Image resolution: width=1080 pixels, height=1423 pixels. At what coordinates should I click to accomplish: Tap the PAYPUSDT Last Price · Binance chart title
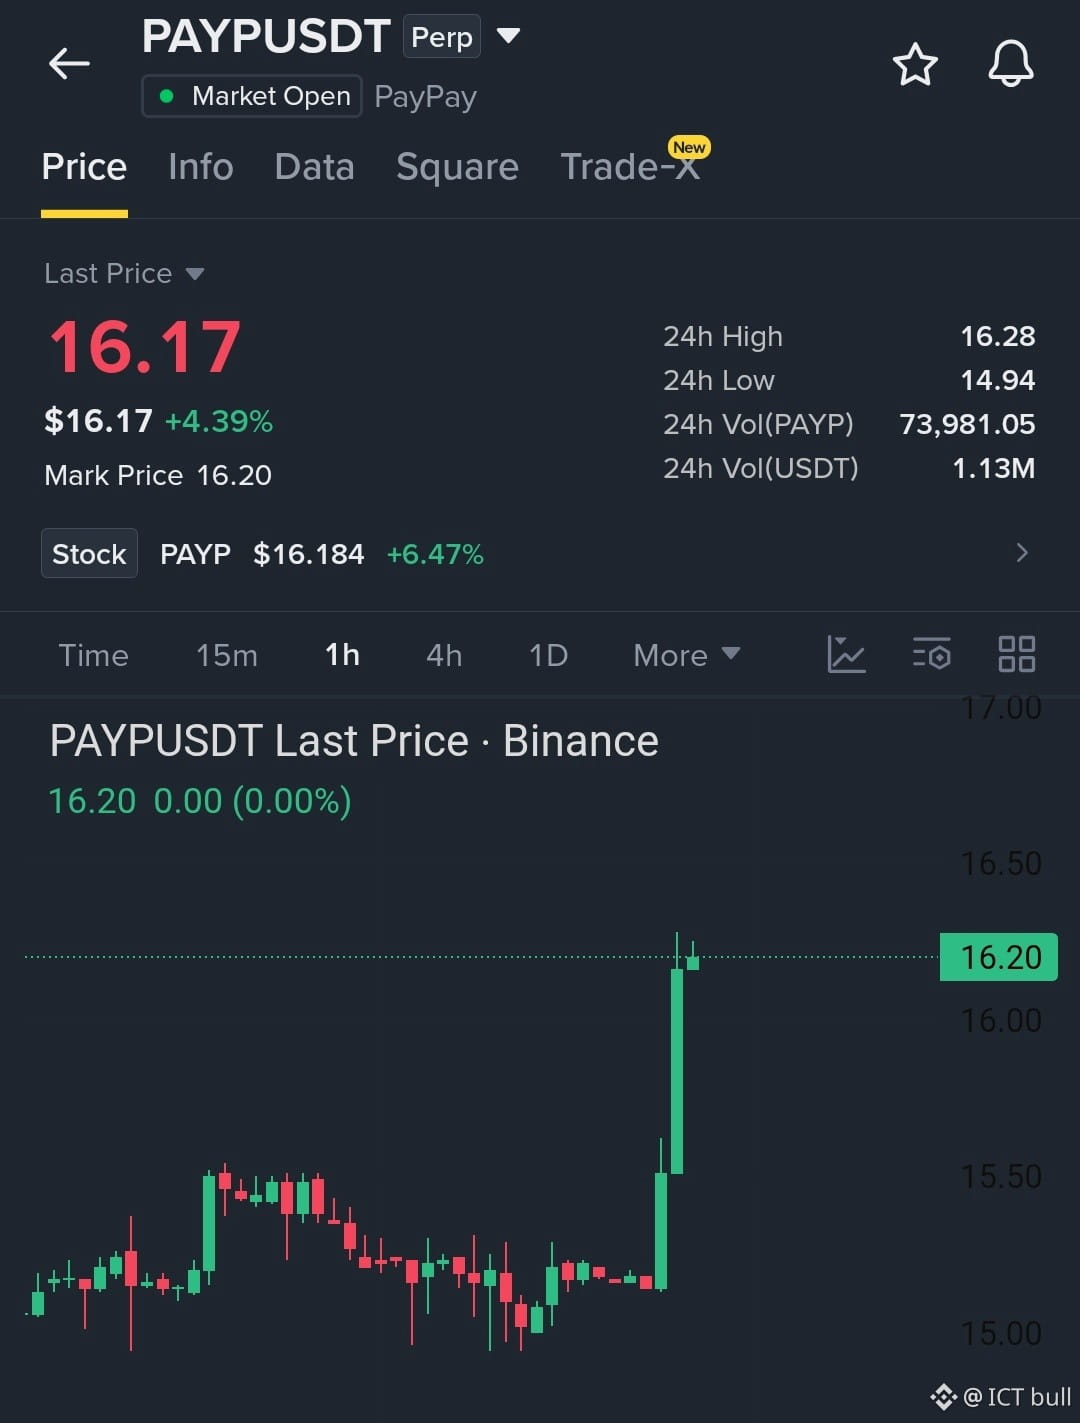(354, 741)
